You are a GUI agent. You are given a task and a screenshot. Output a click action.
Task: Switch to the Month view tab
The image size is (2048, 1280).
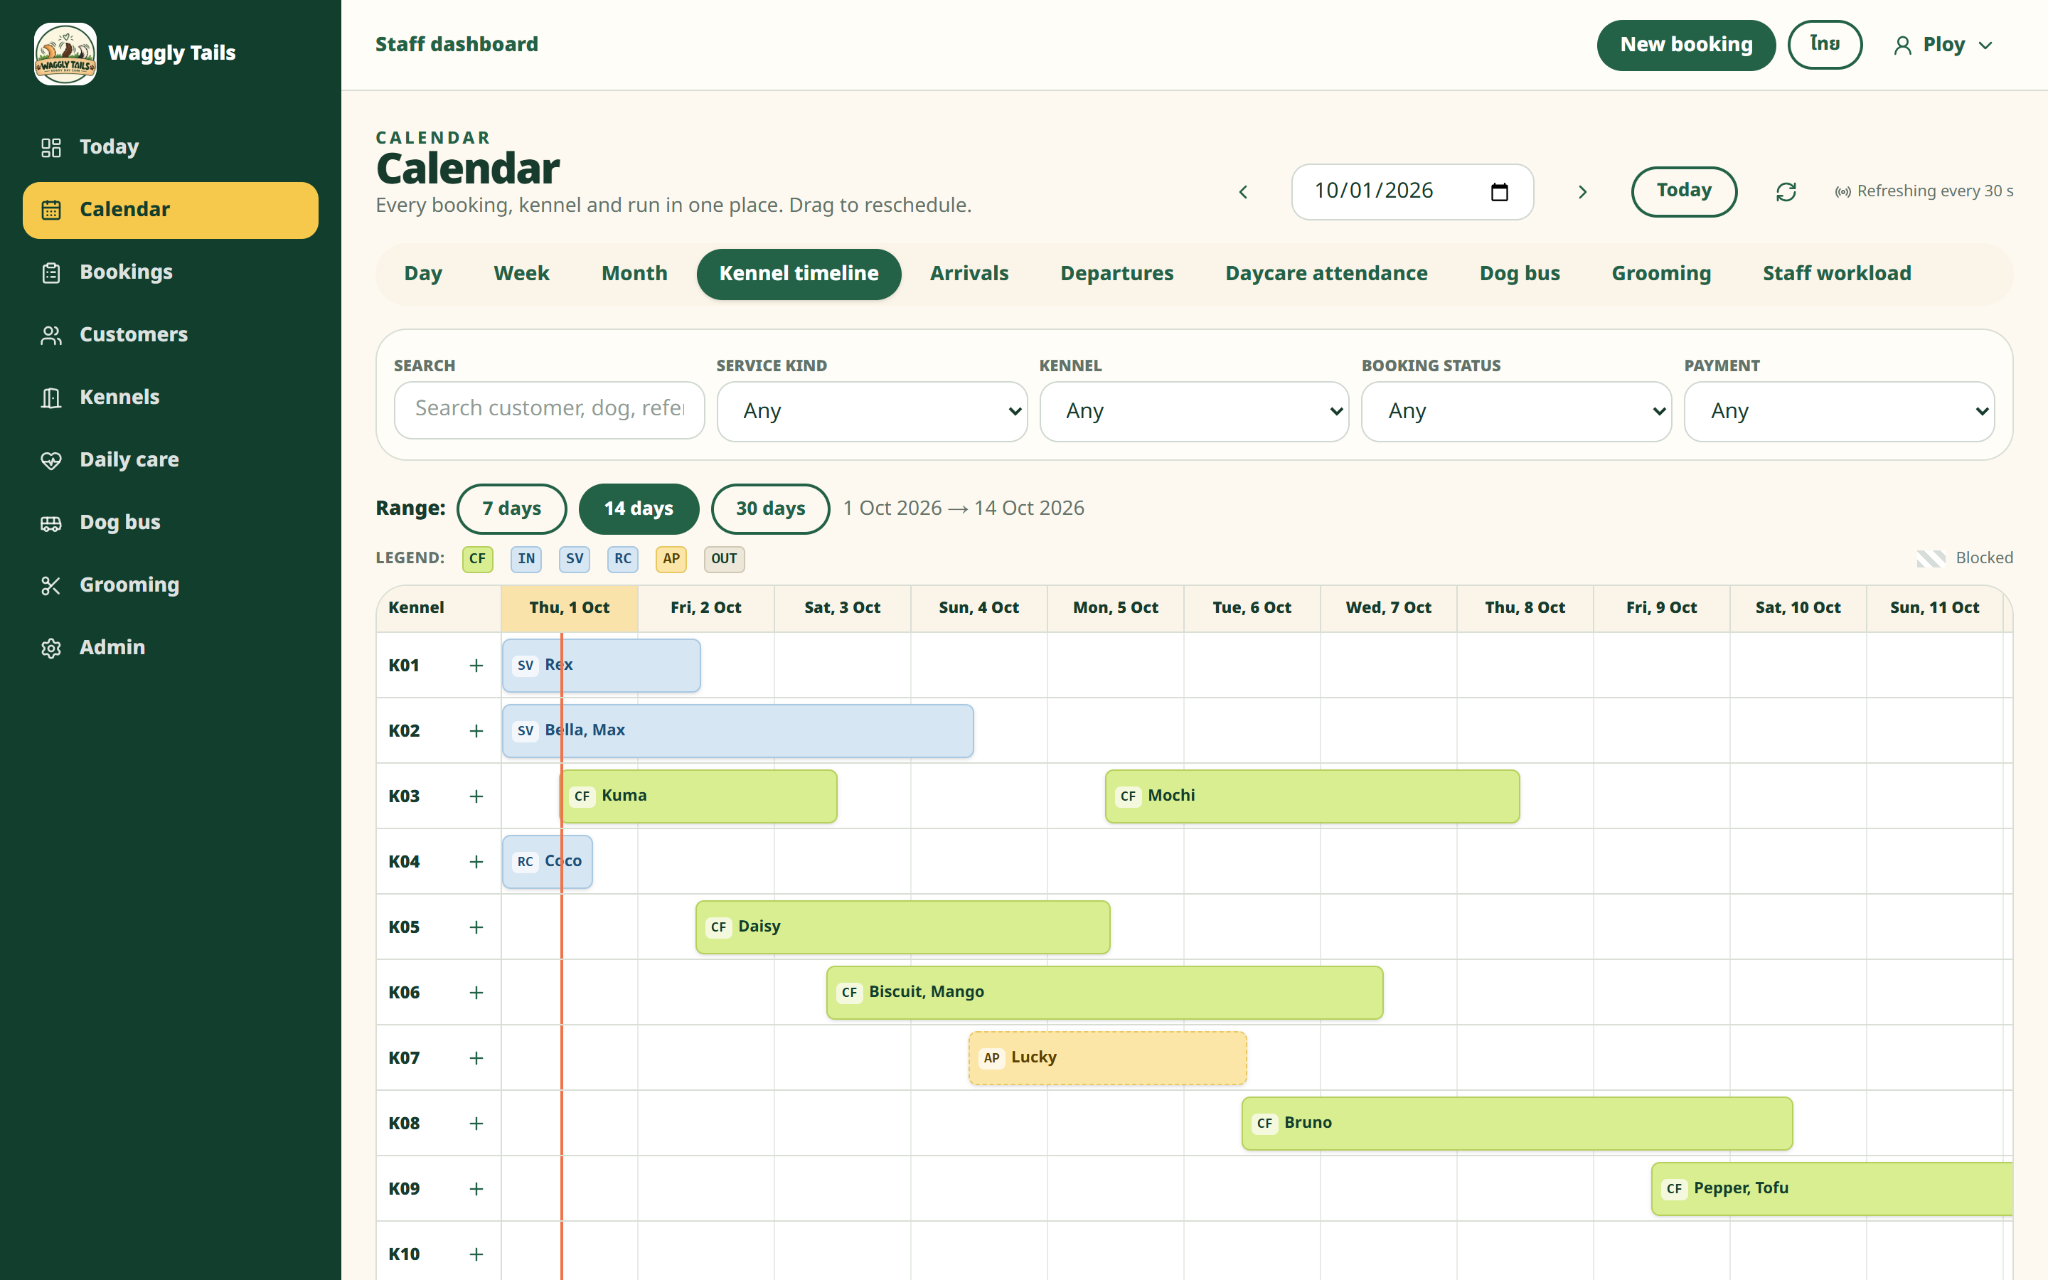coord(635,274)
